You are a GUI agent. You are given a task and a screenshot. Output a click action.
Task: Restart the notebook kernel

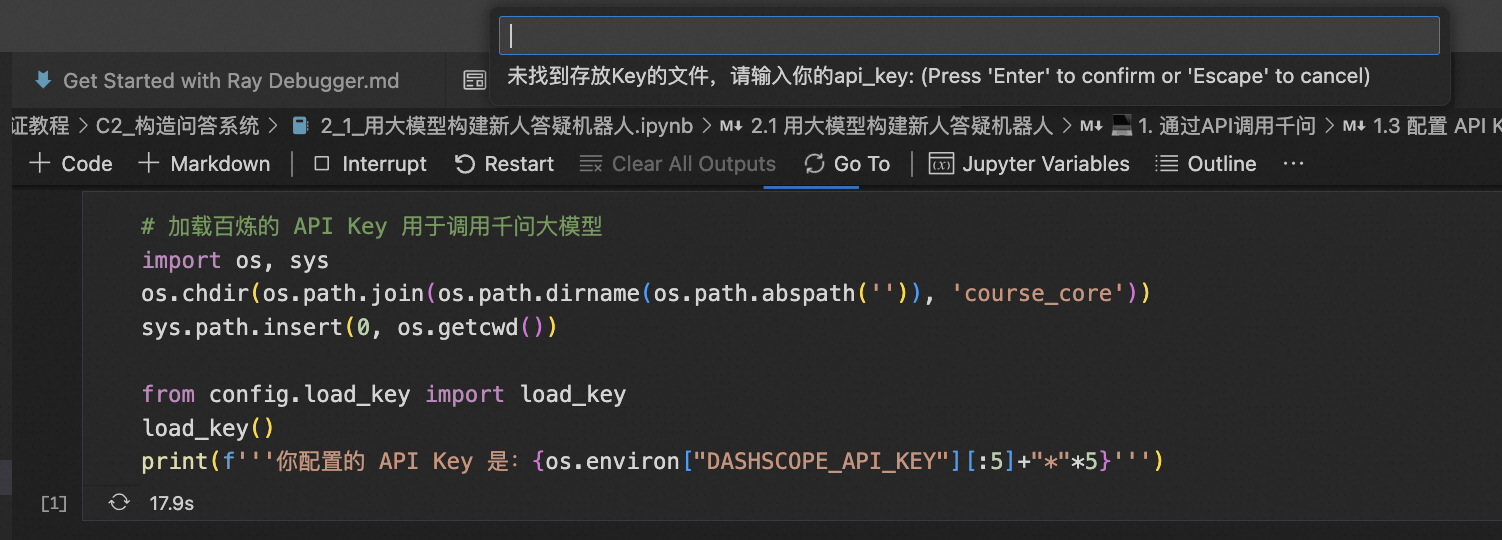(x=504, y=164)
